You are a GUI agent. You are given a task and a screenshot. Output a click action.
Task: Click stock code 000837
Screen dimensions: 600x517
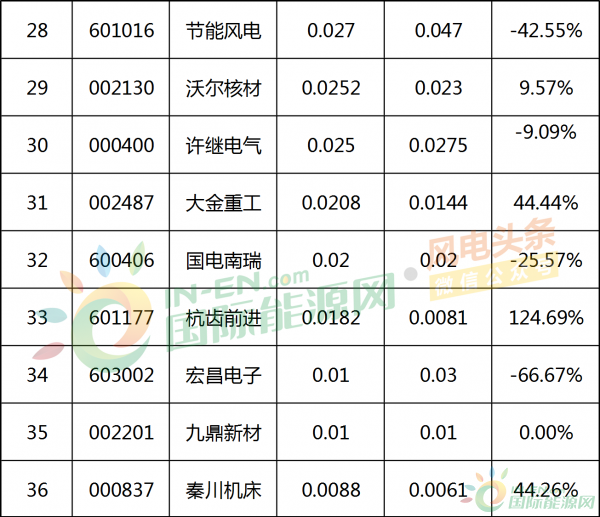tap(121, 490)
